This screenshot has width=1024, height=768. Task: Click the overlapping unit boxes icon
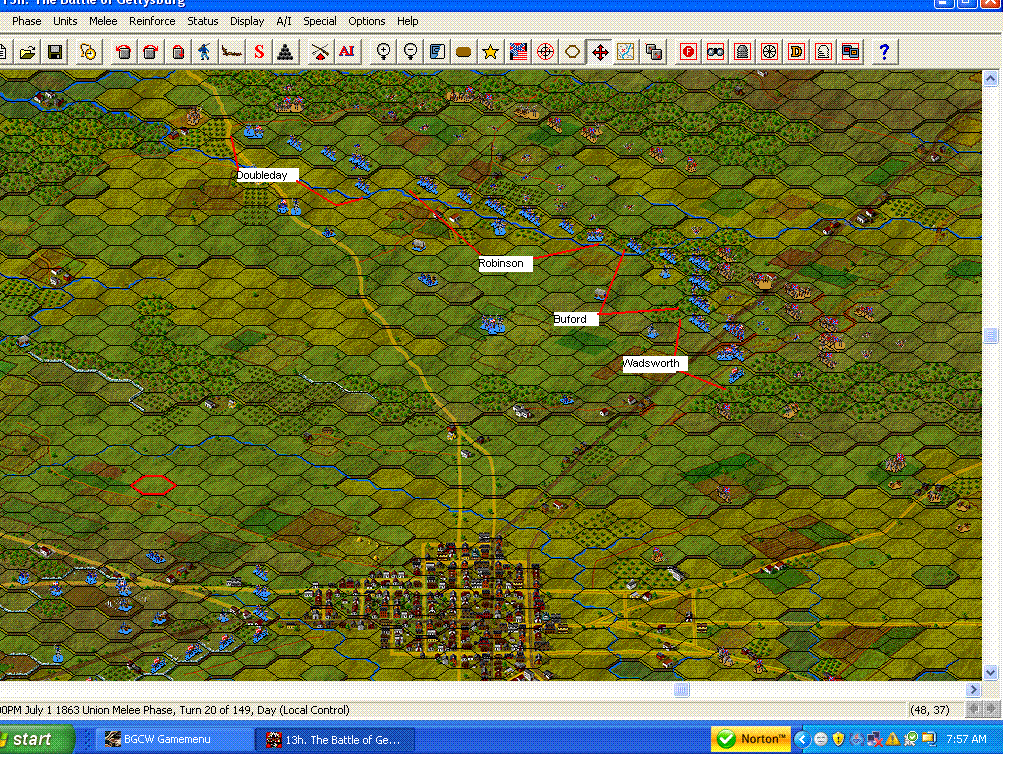[x=850, y=52]
